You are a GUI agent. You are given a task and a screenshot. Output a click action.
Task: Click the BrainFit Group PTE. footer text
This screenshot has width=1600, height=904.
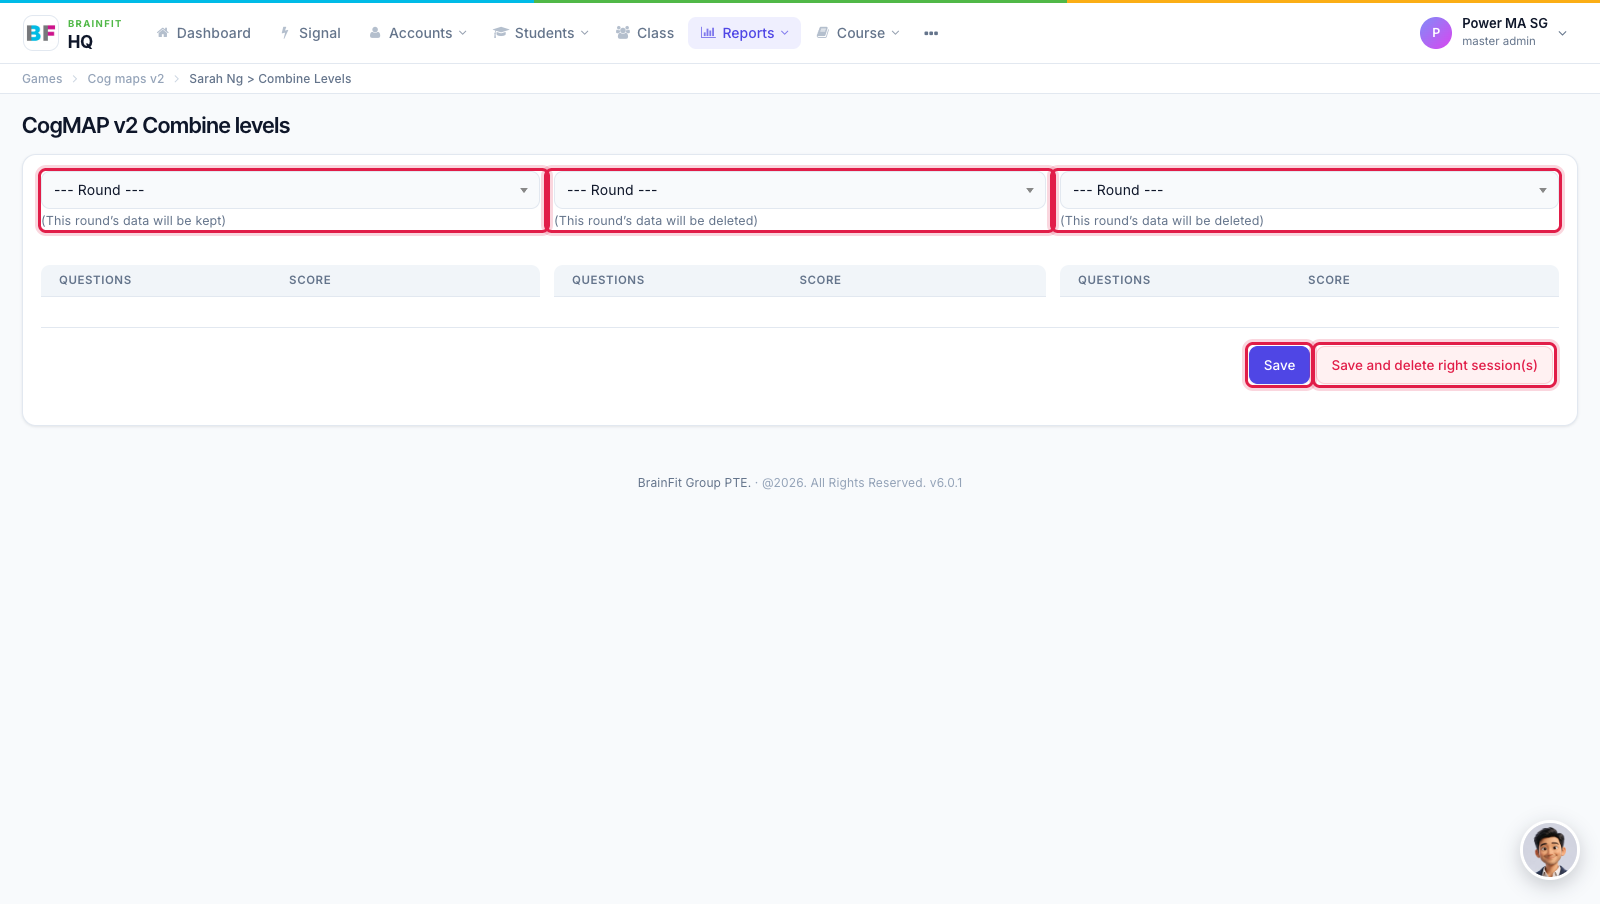pos(694,483)
